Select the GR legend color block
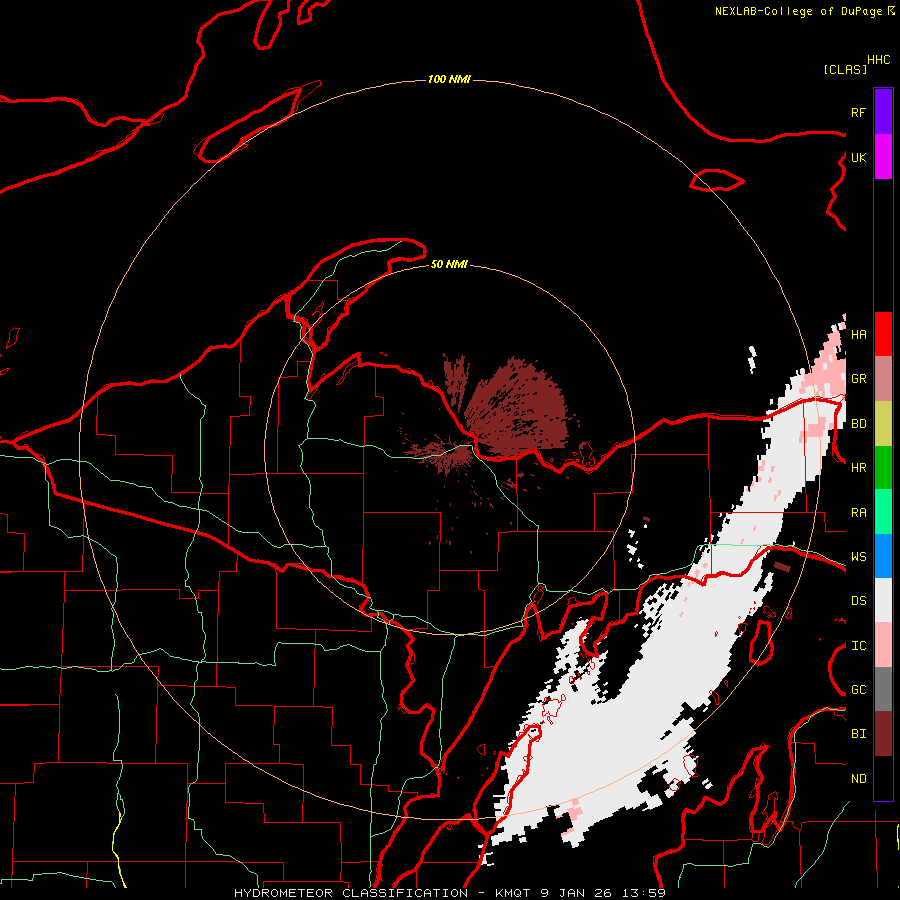Viewport: 900px width, 900px height. tap(883, 379)
